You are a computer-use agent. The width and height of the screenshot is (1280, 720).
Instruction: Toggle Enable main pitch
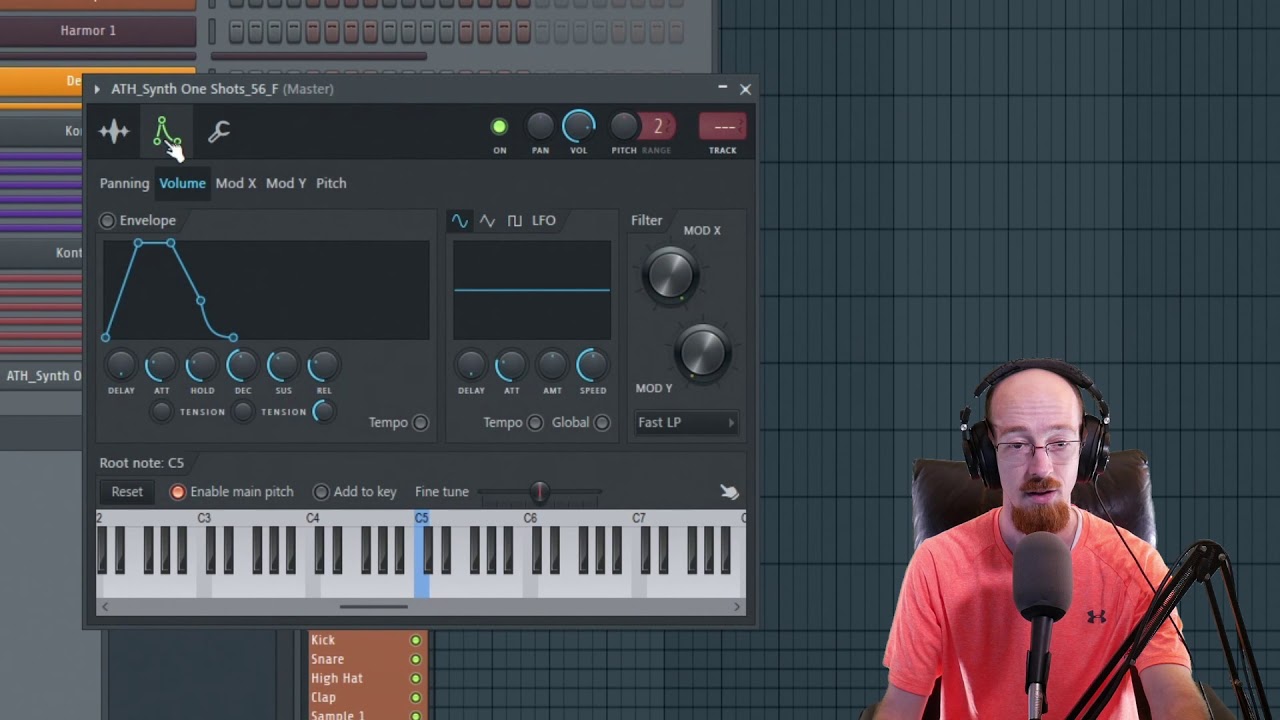point(178,492)
